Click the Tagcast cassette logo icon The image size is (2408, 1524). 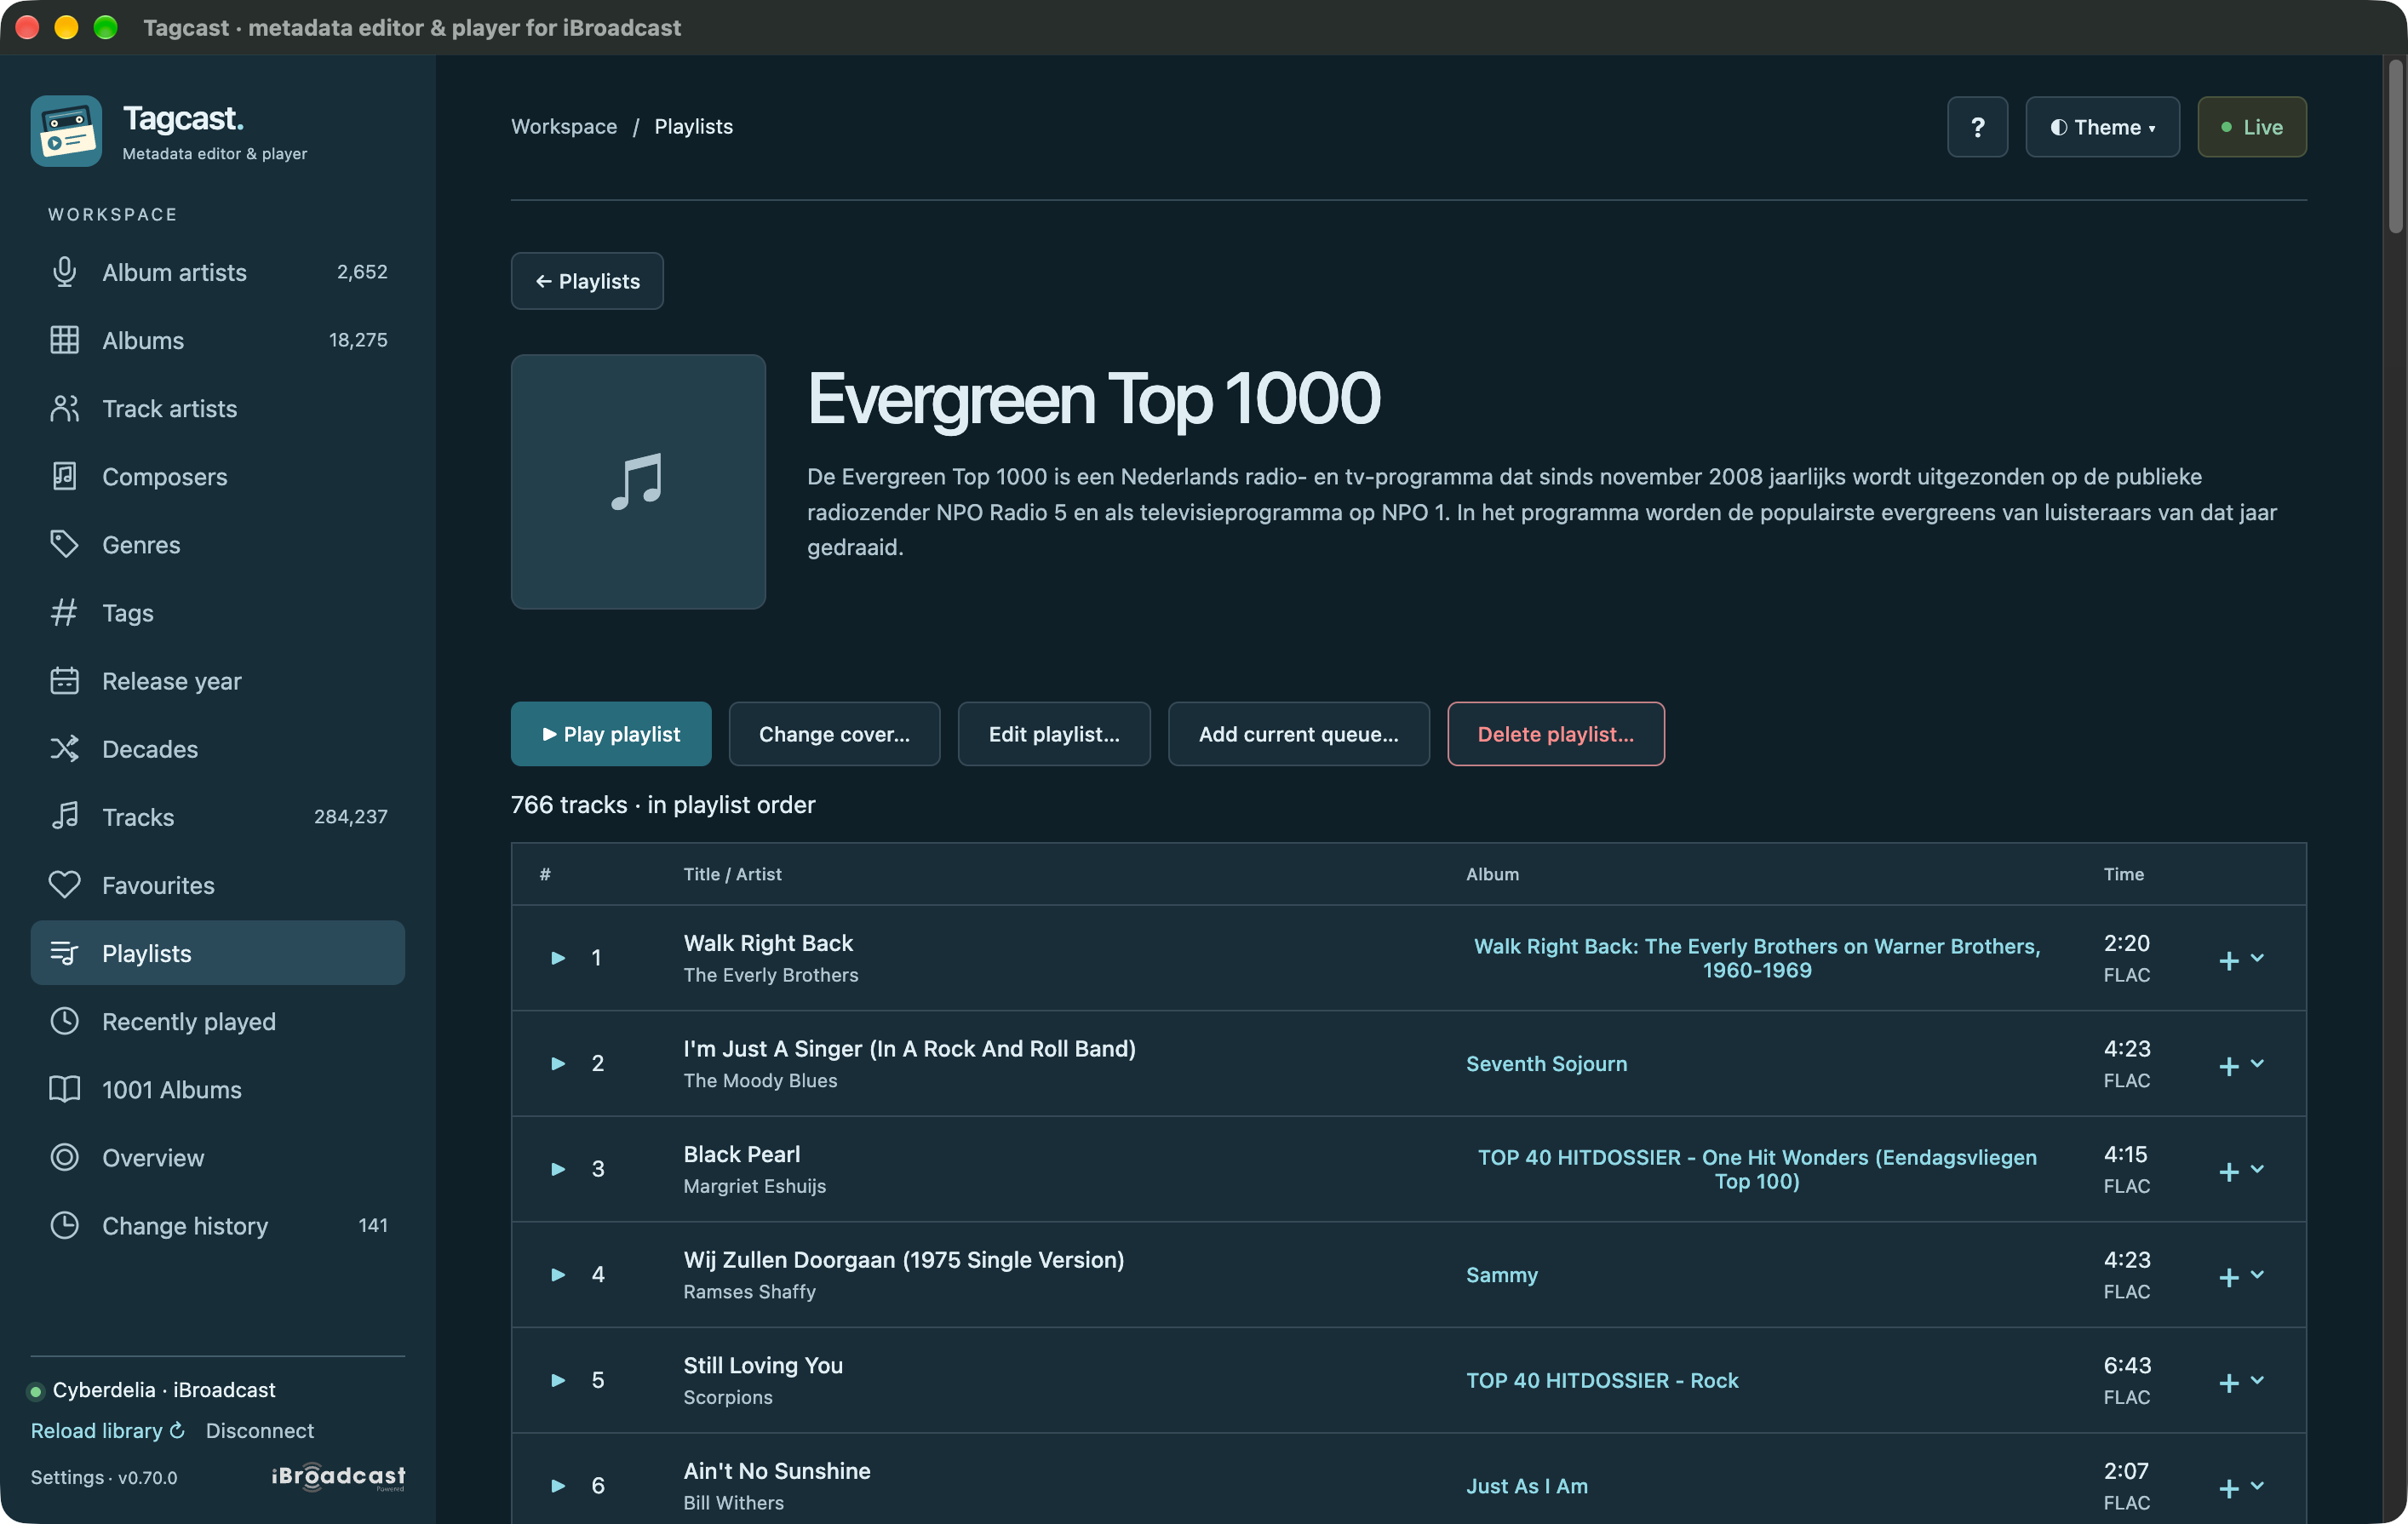click(66, 131)
